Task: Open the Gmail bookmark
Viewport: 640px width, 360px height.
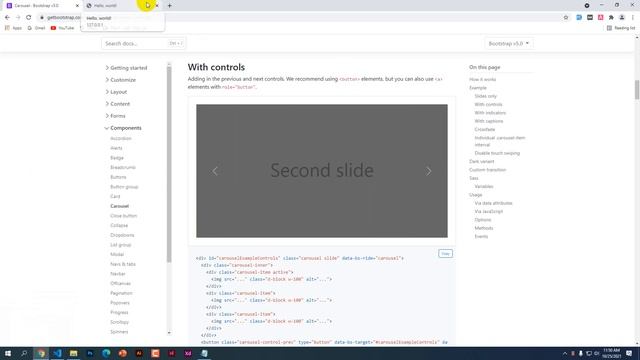Action: tap(36, 28)
